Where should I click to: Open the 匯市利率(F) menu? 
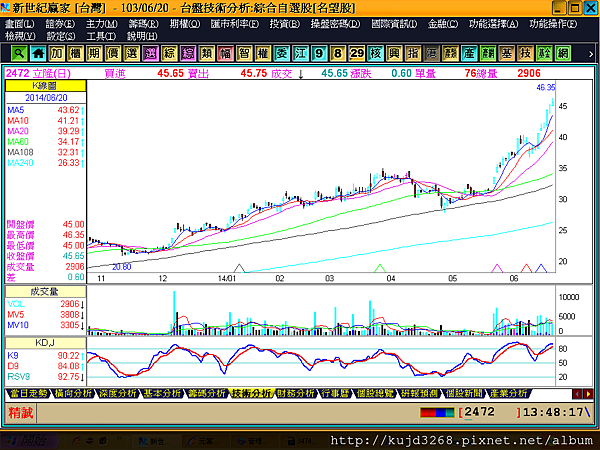click(235, 24)
